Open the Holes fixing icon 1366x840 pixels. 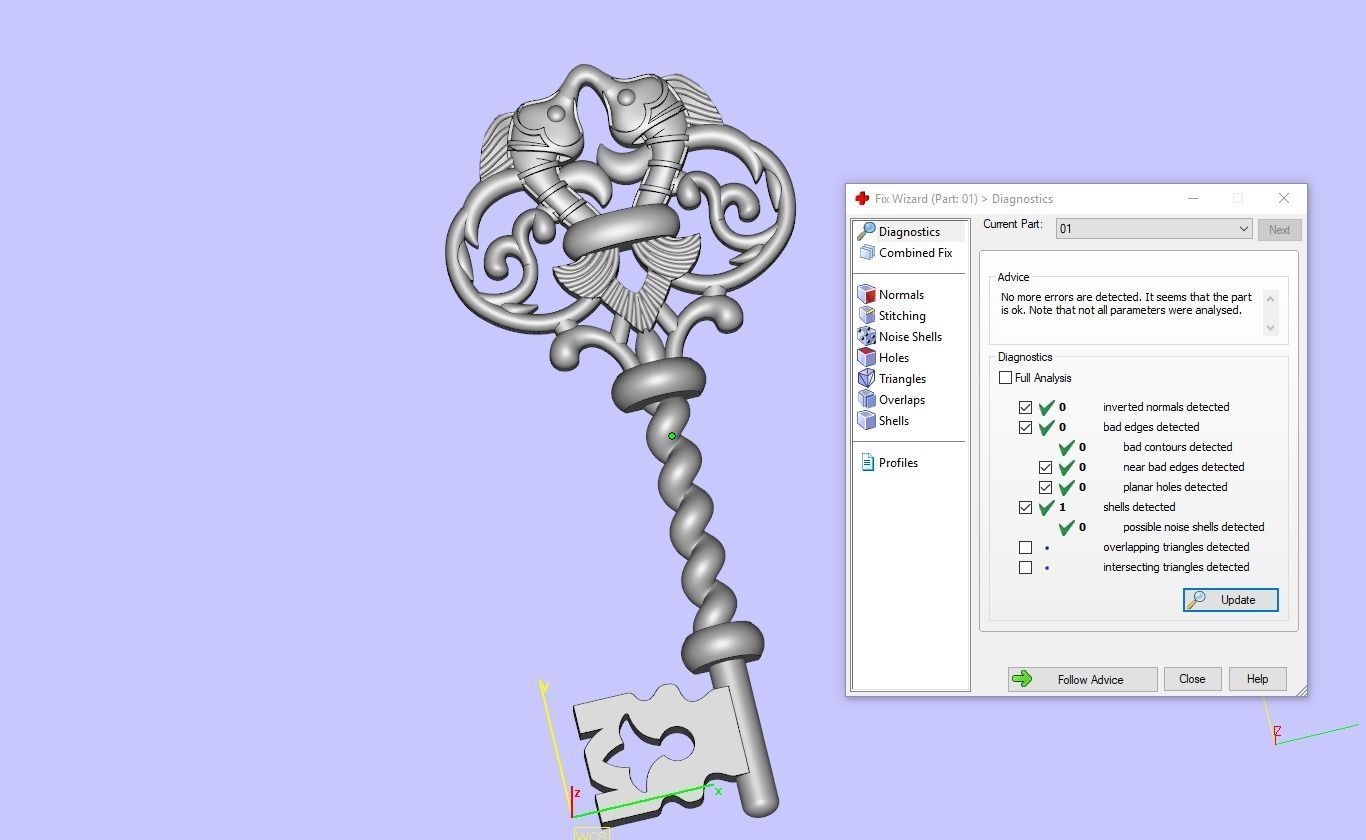pos(867,358)
